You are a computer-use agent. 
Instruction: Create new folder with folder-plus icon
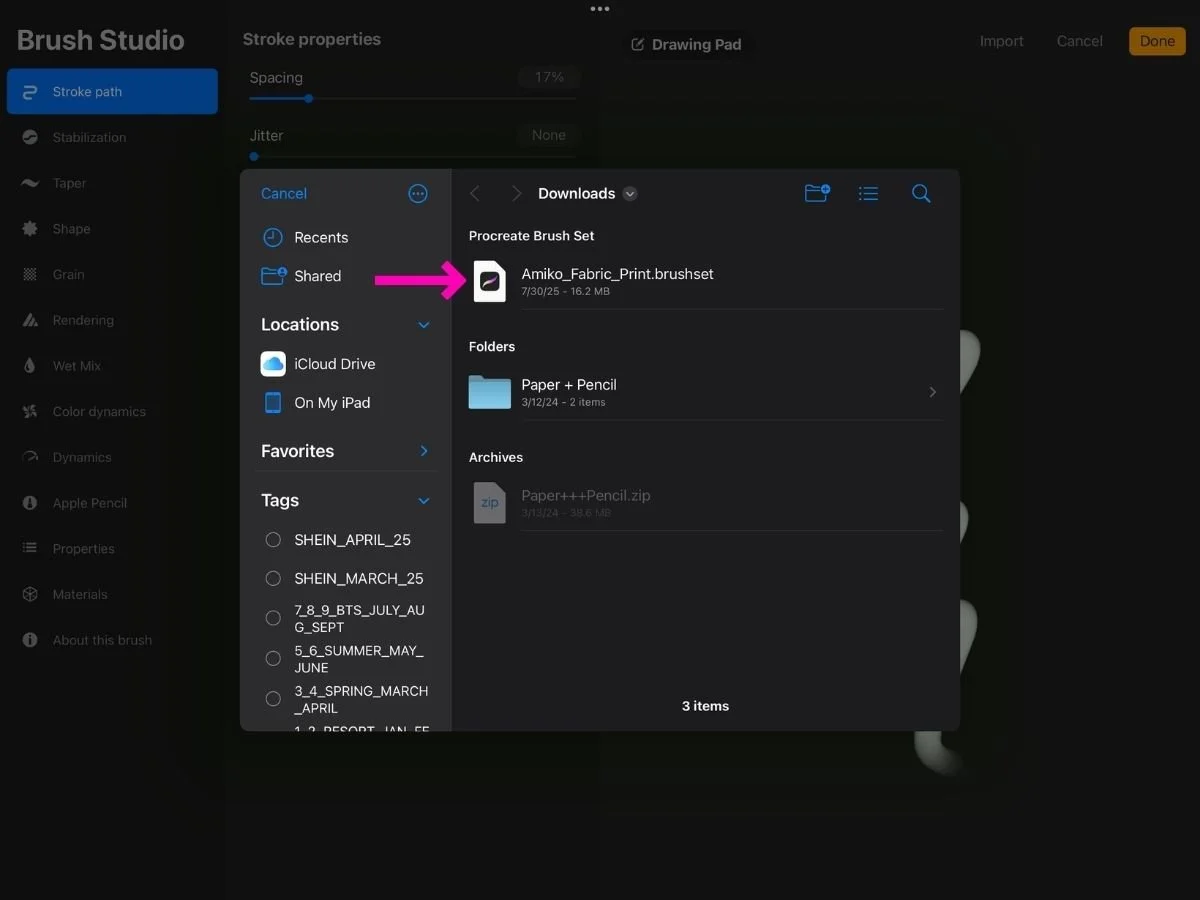pos(817,193)
